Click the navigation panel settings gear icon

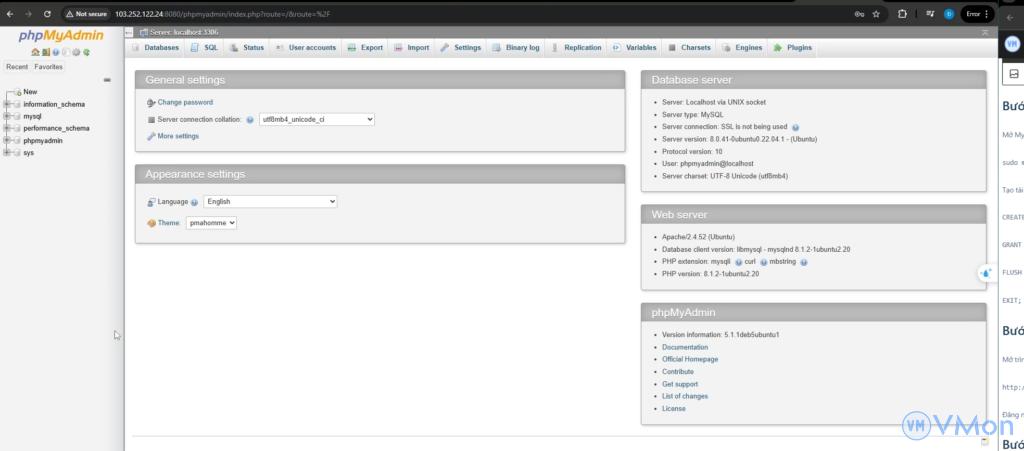click(x=76, y=52)
